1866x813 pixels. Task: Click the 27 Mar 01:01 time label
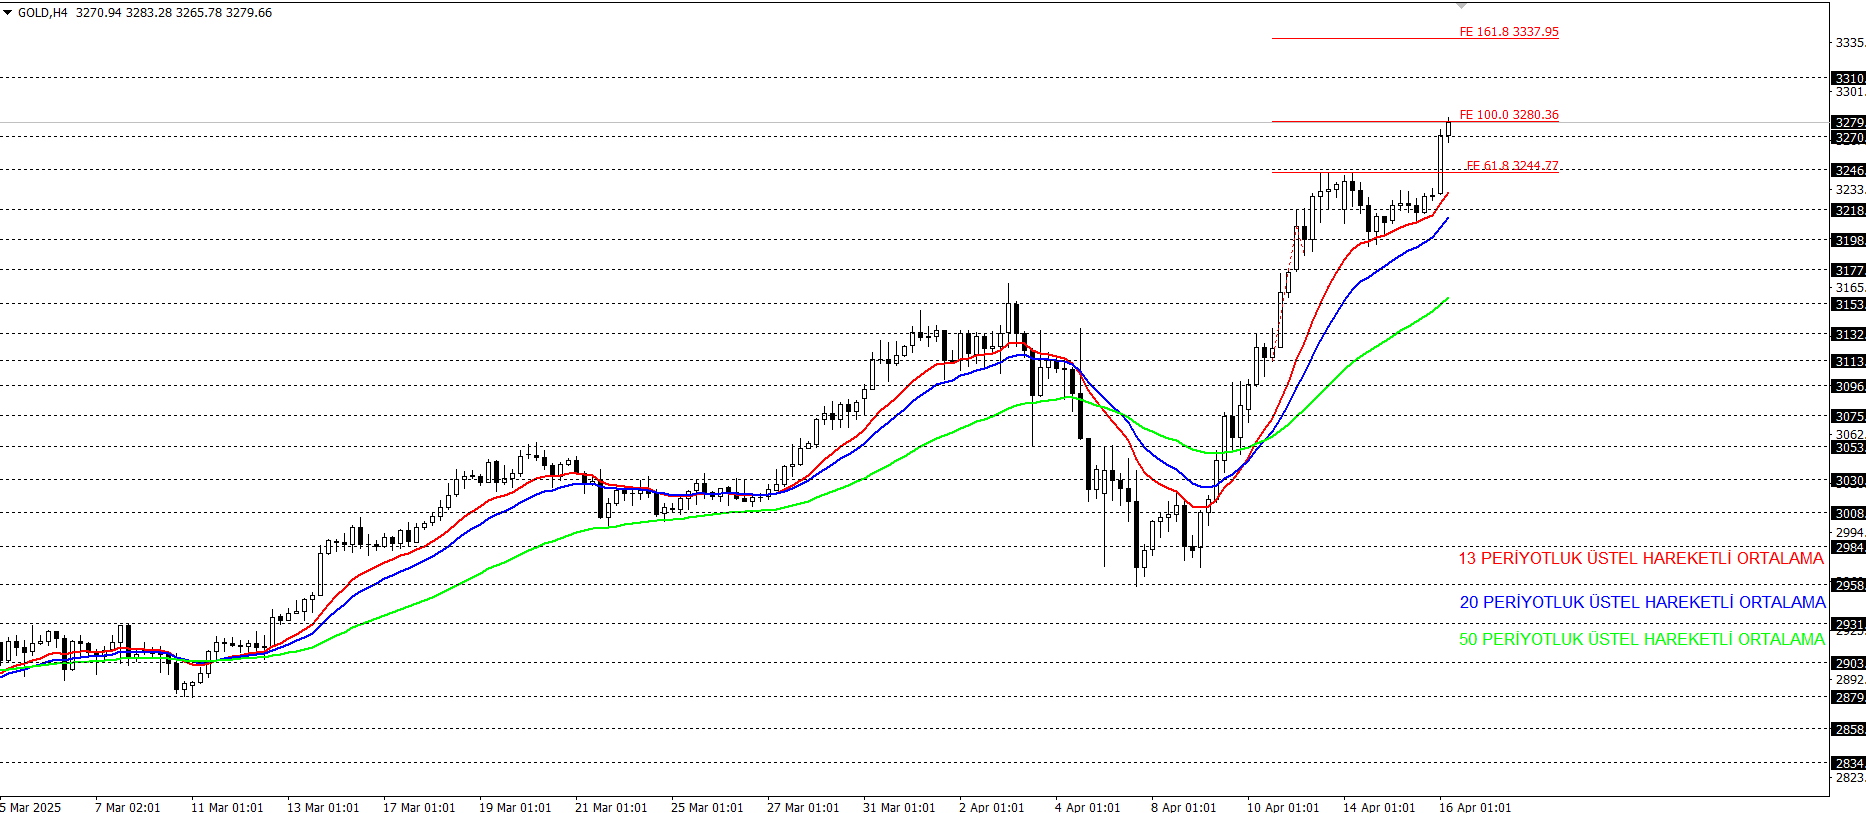coord(803,807)
